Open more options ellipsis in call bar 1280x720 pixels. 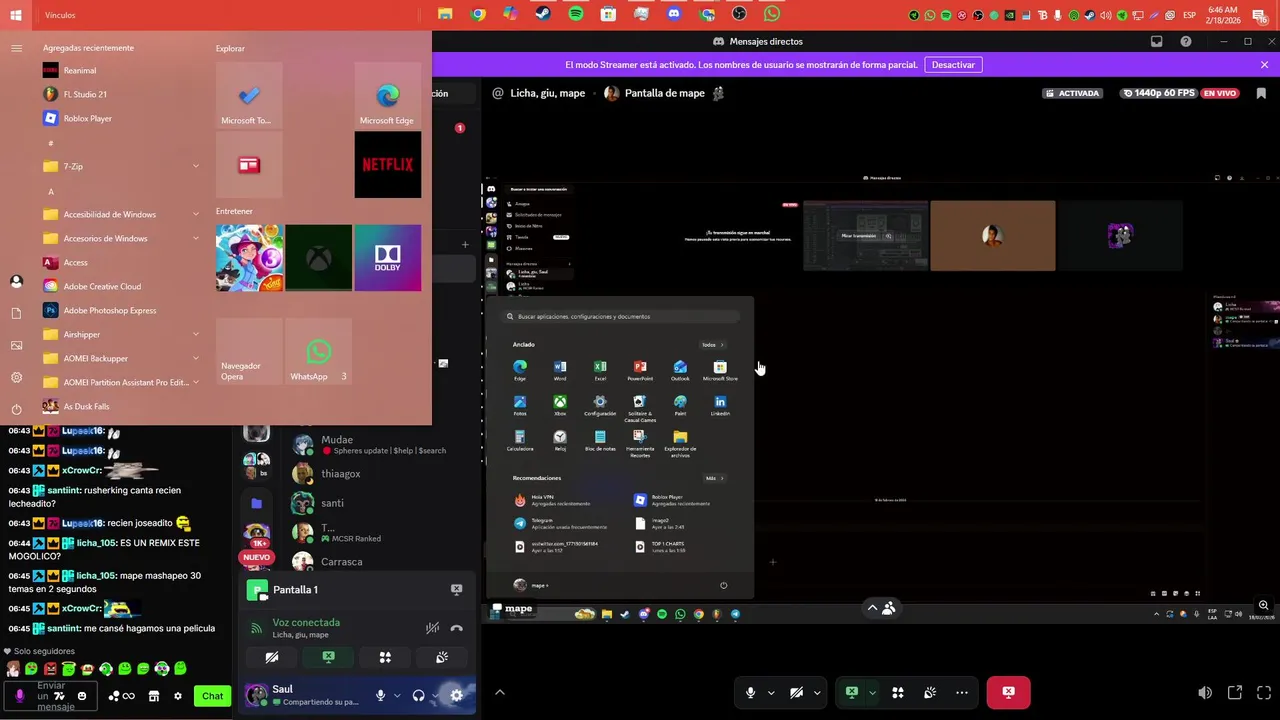pyautogui.click(x=961, y=693)
